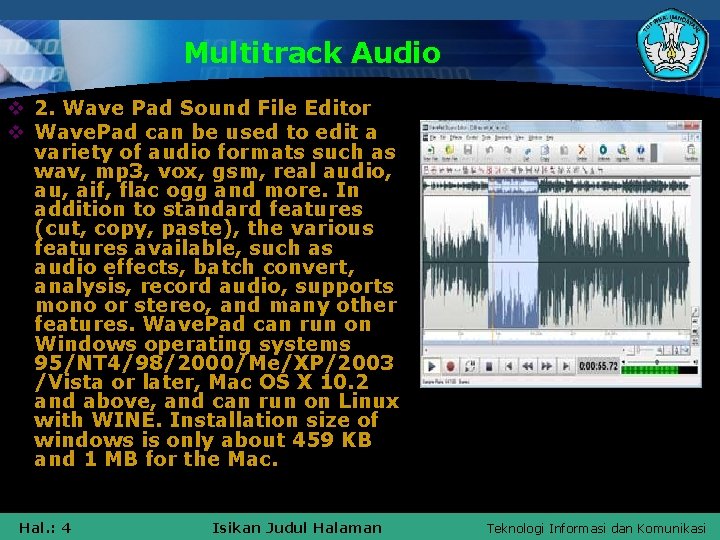Start playback with the Play button

432,366
